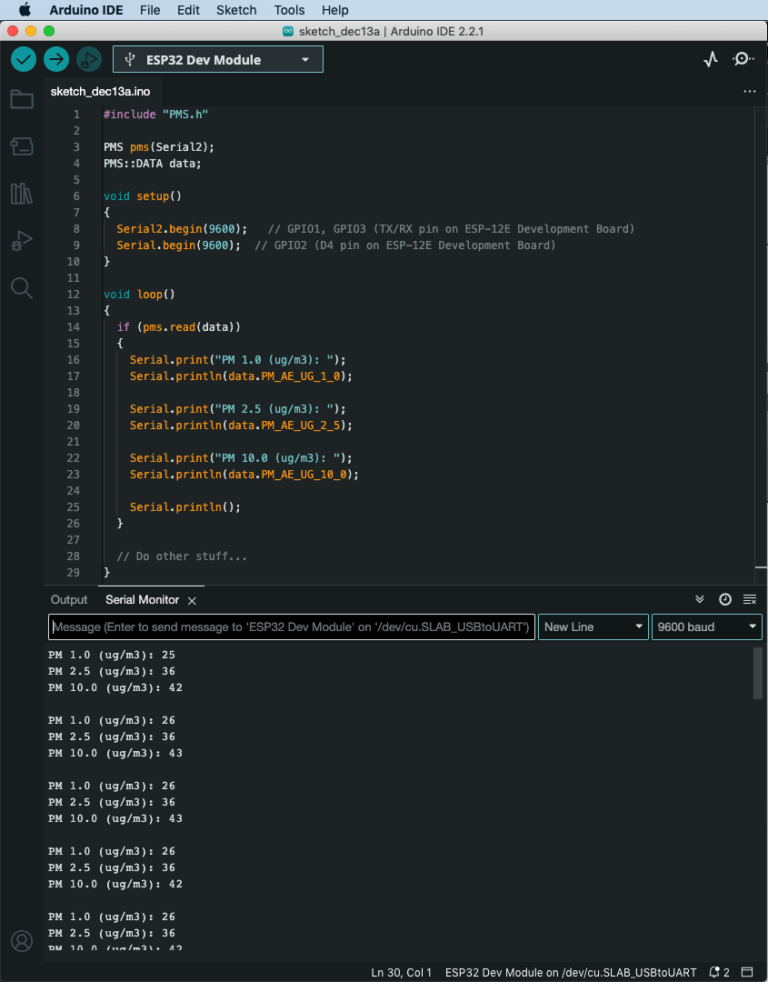Click the Upload arrow button
768x982 pixels.
tap(56, 60)
